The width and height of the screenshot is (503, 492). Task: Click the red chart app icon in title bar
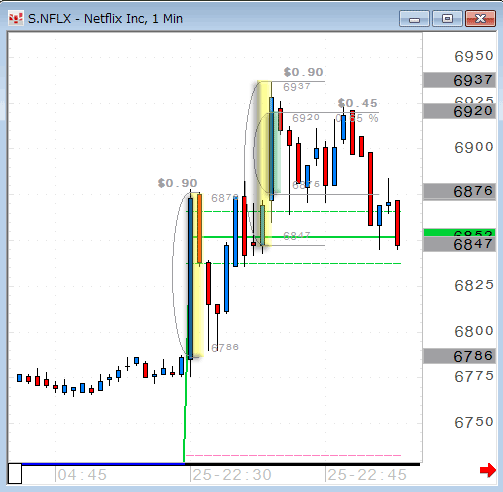tap(15, 18)
